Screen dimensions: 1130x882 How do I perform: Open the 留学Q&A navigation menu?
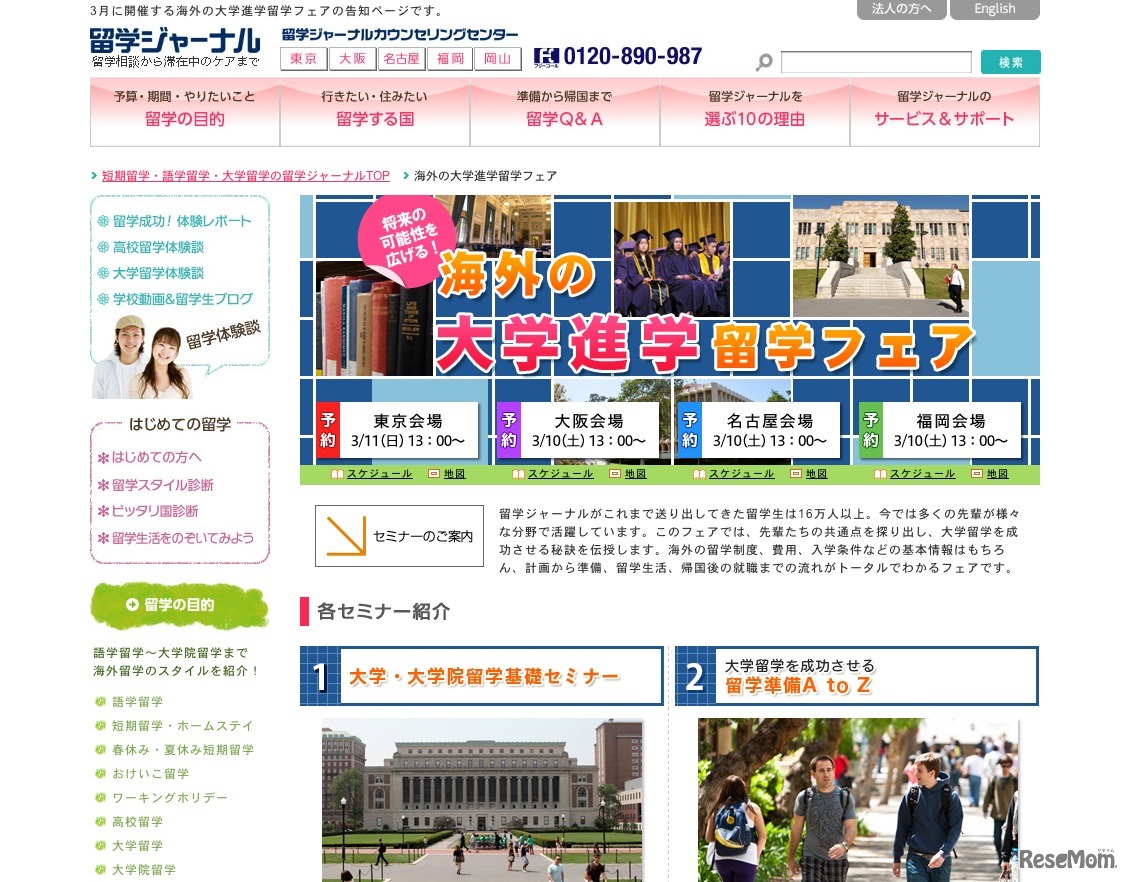[564, 112]
